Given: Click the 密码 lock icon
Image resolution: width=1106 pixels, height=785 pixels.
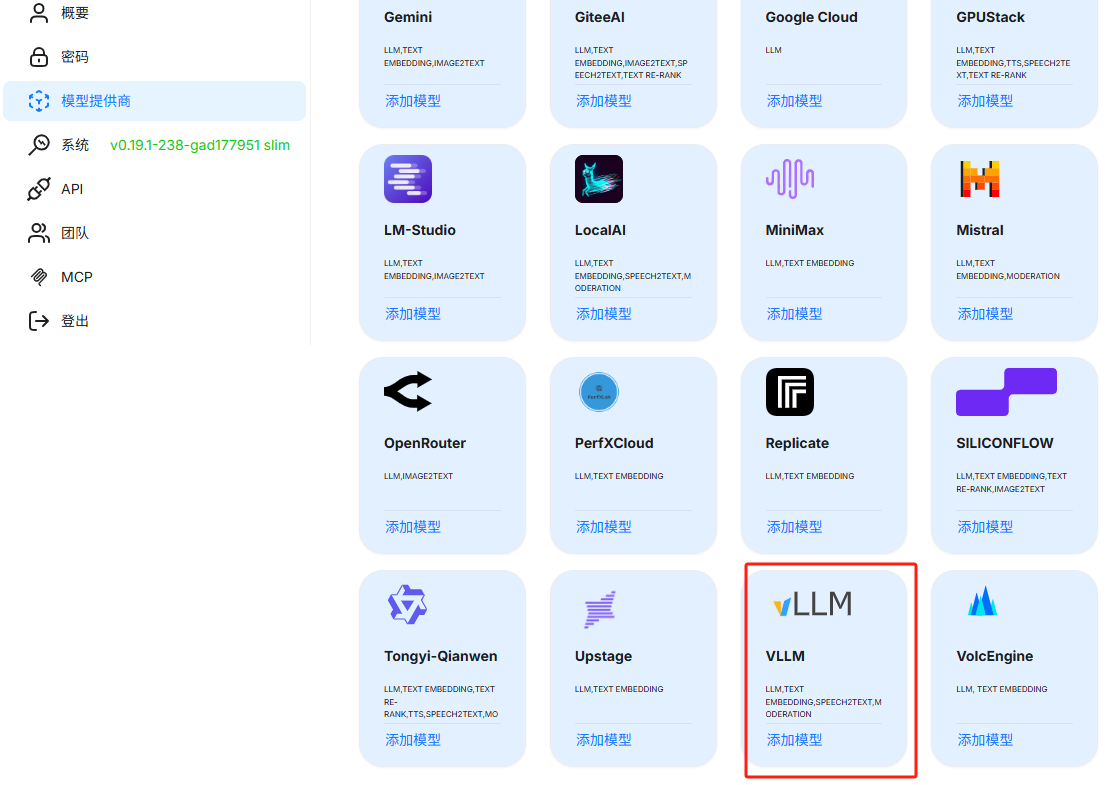Looking at the screenshot, I should tap(39, 57).
